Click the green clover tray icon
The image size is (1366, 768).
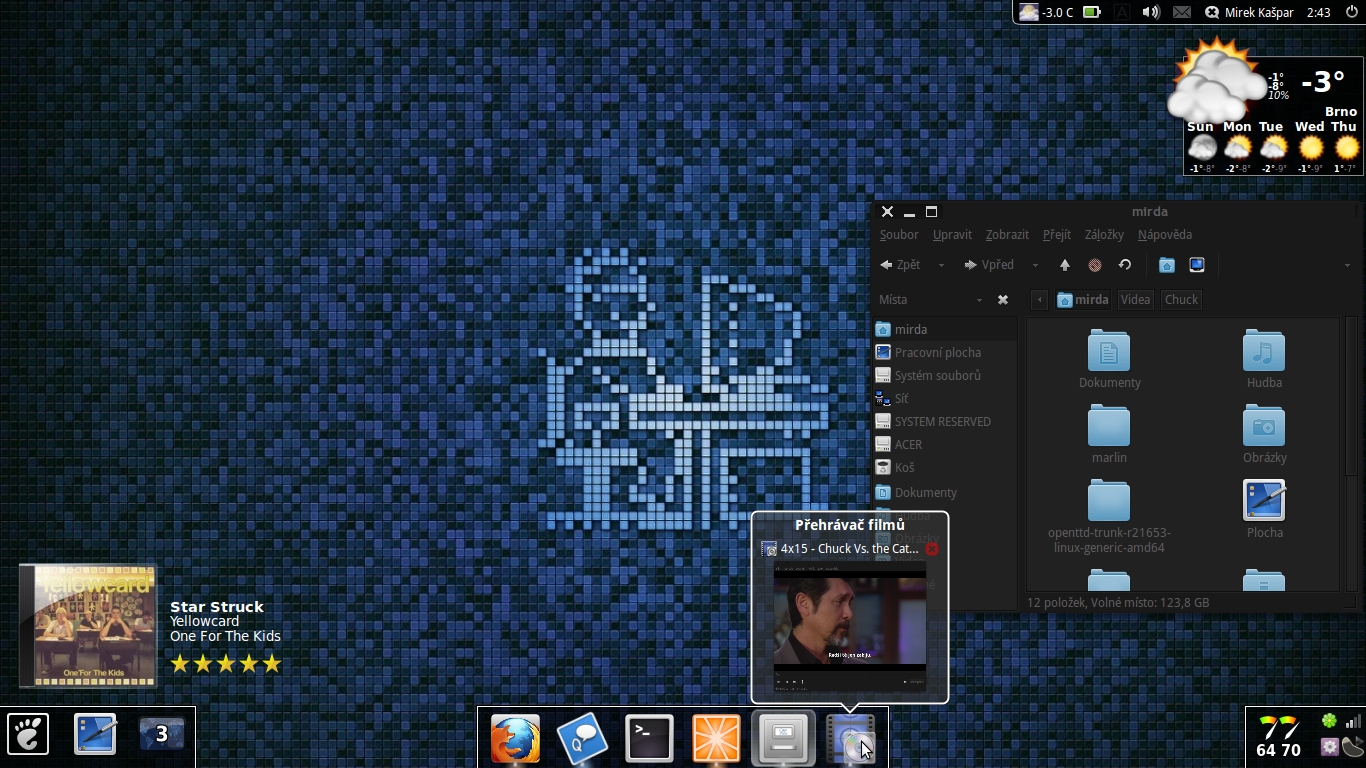pyautogui.click(x=1329, y=721)
